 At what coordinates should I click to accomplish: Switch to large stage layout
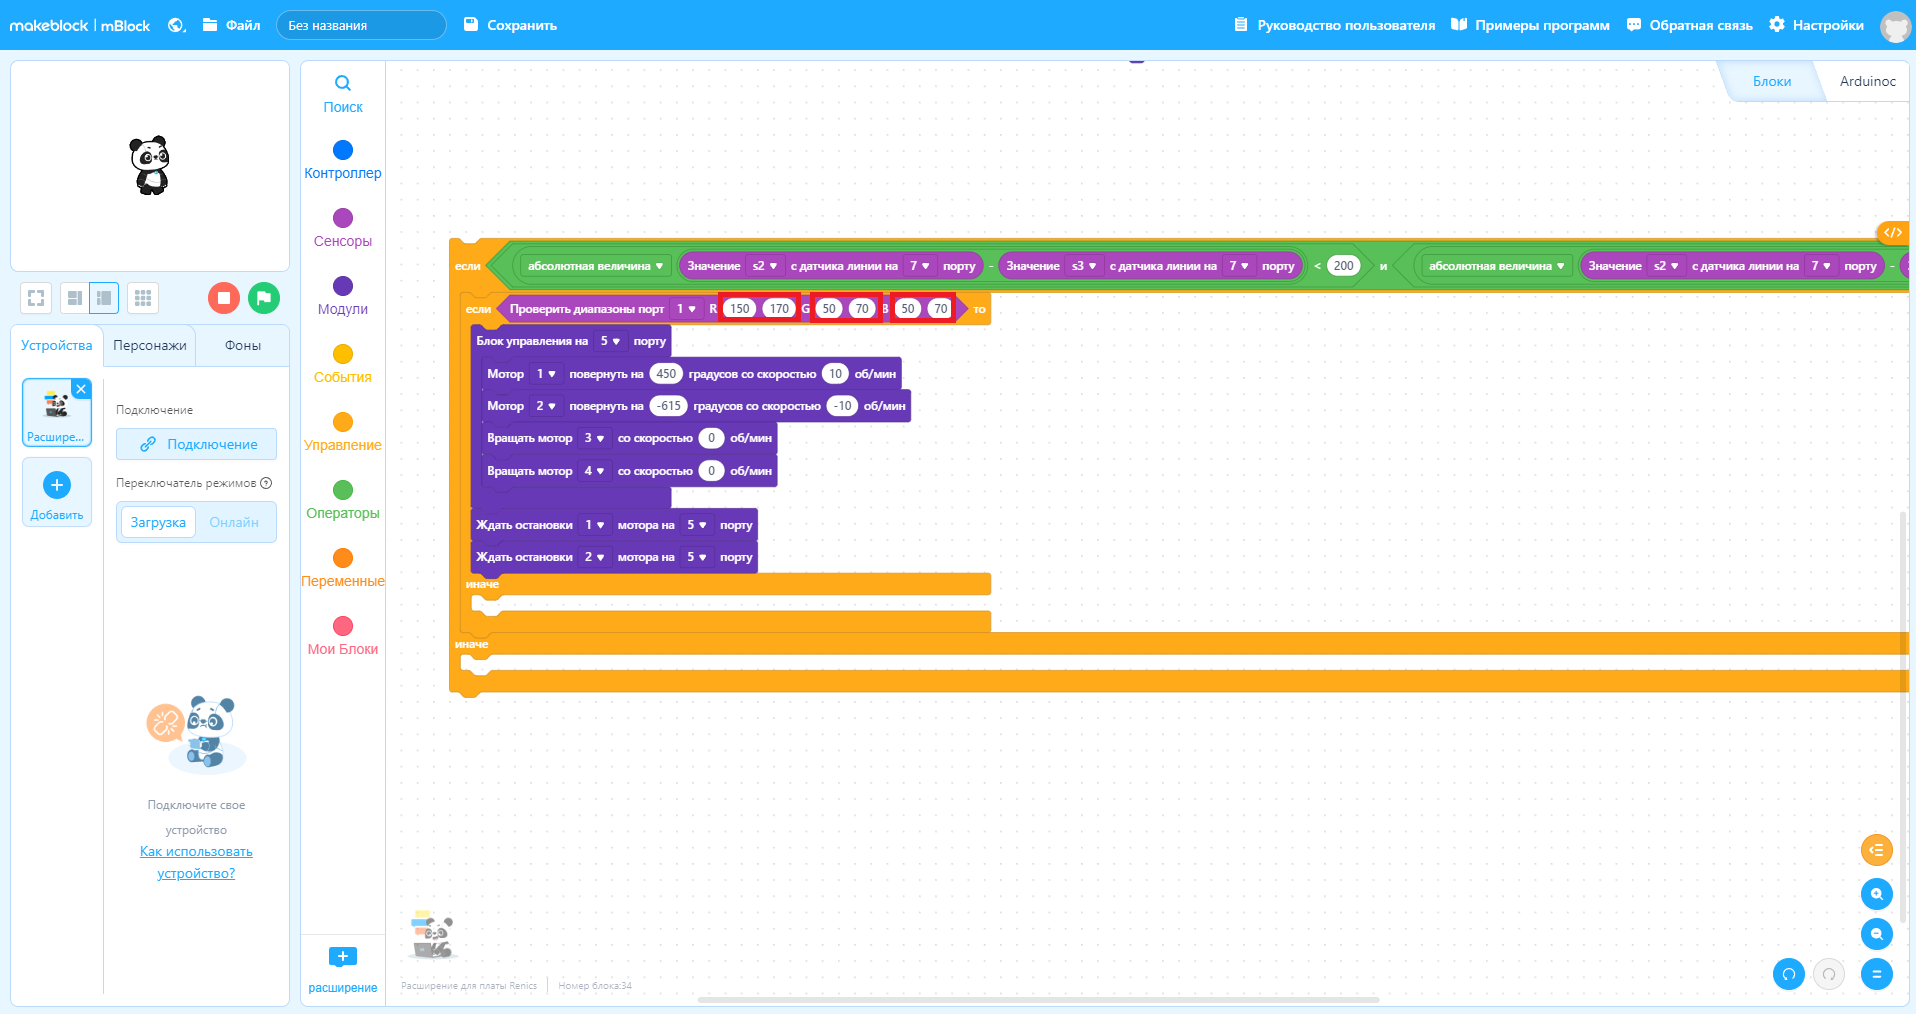pos(104,298)
